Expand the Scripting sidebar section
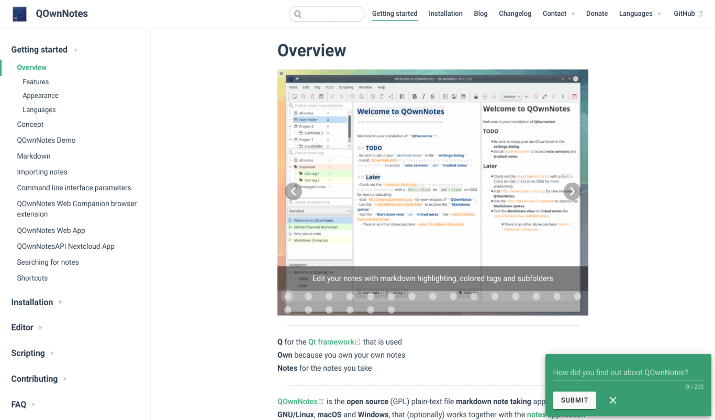This screenshot has width=715, height=420. pos(32,353)
